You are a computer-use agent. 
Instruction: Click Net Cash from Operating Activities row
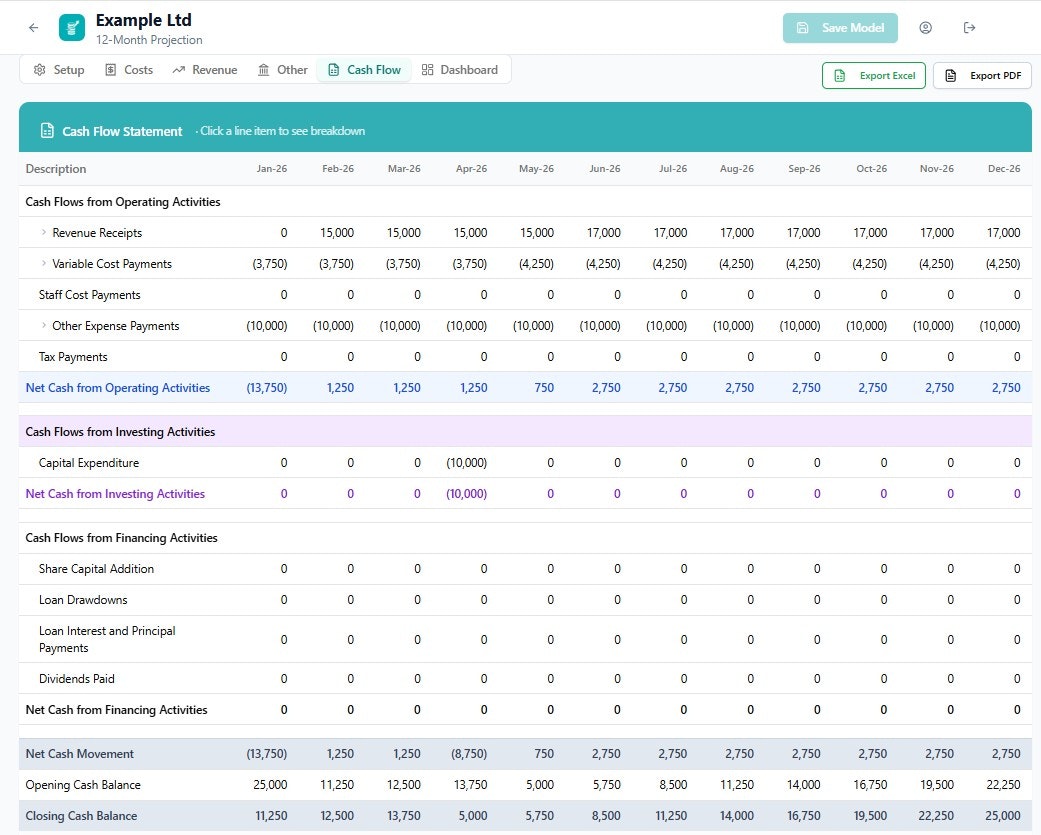click(x=525, y=388)
